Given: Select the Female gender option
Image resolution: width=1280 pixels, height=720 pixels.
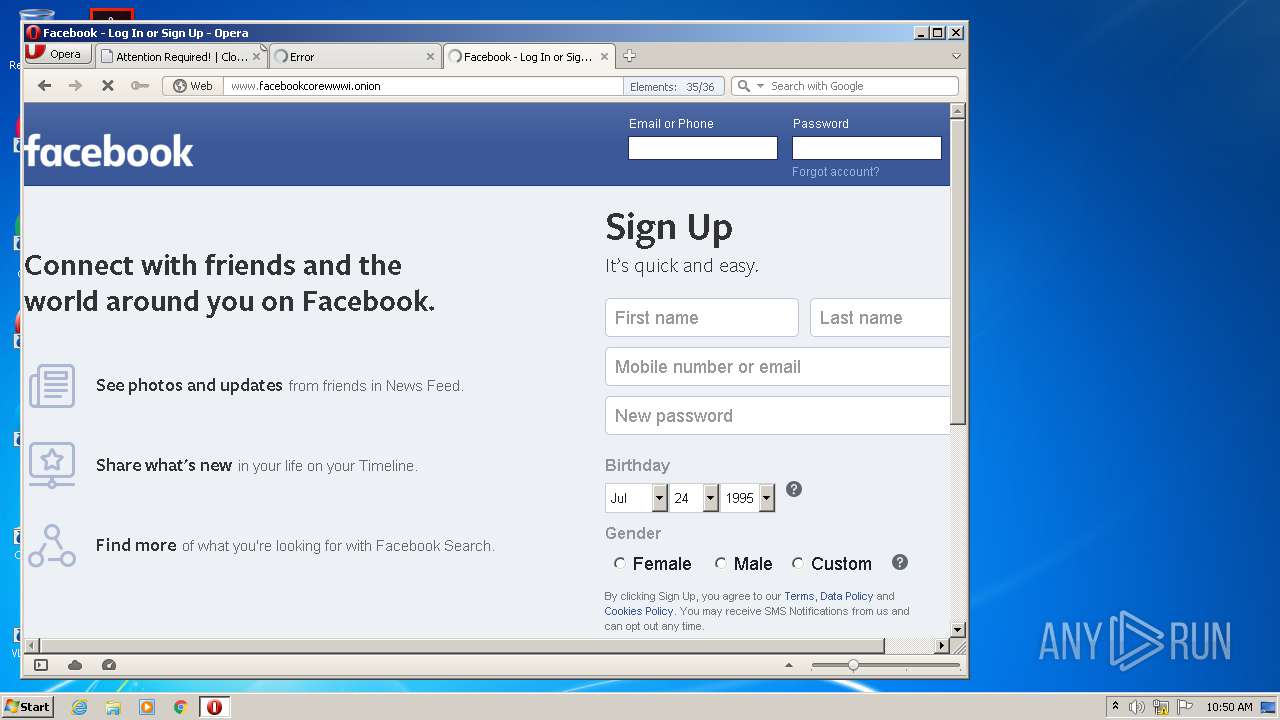Looking at the screenshot, I should [620, 563].
